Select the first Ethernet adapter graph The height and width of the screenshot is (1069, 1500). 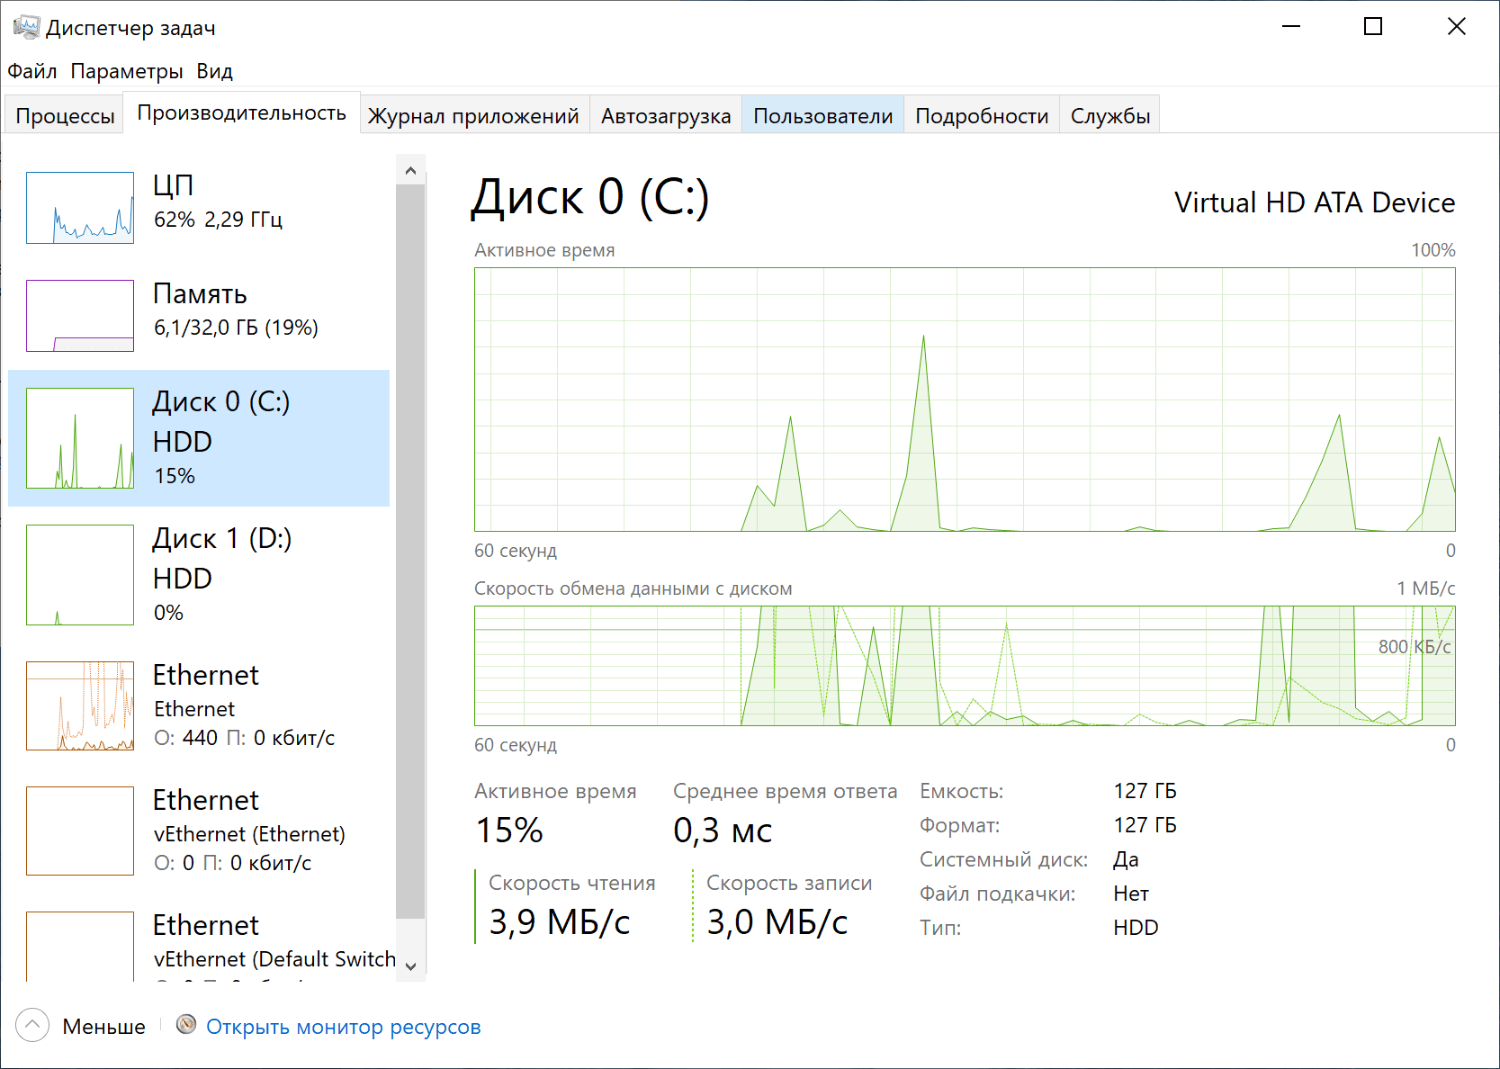(x=80, y=706)
